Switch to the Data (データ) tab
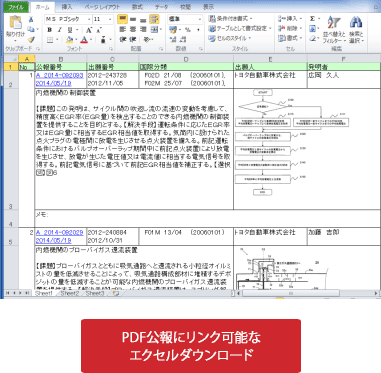 click(161, 7)
